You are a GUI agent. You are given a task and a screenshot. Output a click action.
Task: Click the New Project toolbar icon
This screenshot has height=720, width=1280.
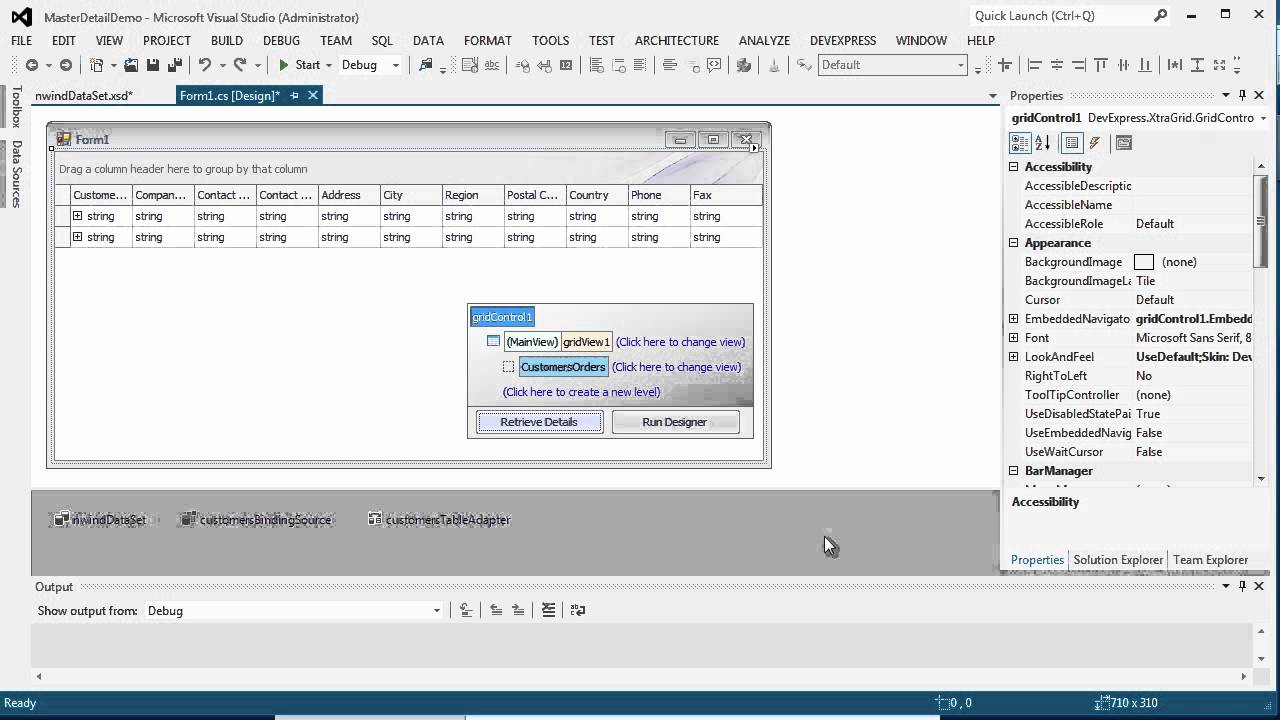coord(97,65)
